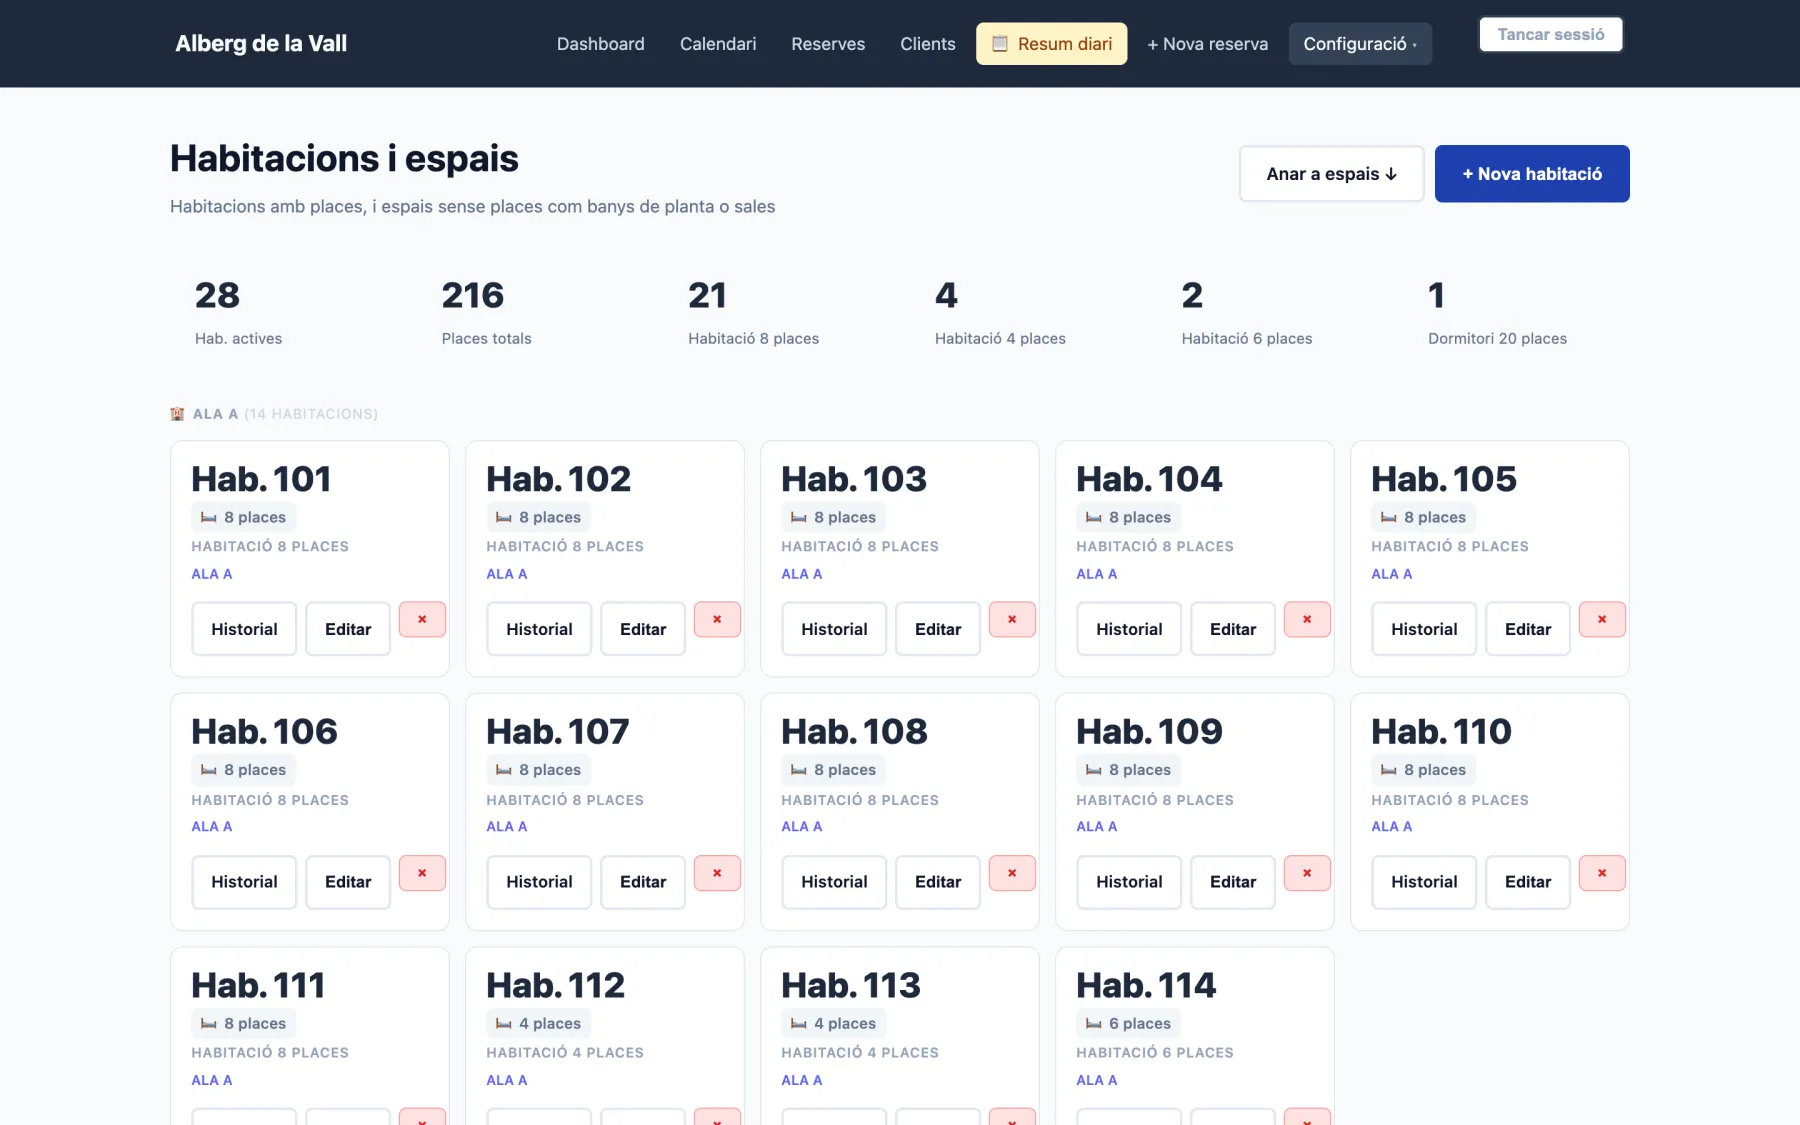Delete Hab. 105 with red X

pos(1602,619)
